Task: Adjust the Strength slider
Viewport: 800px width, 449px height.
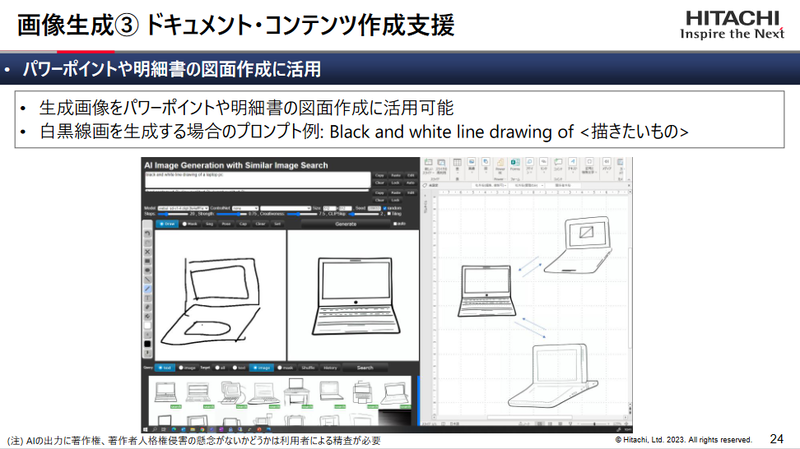Action: pyautogui.click(x=232, y=214)
